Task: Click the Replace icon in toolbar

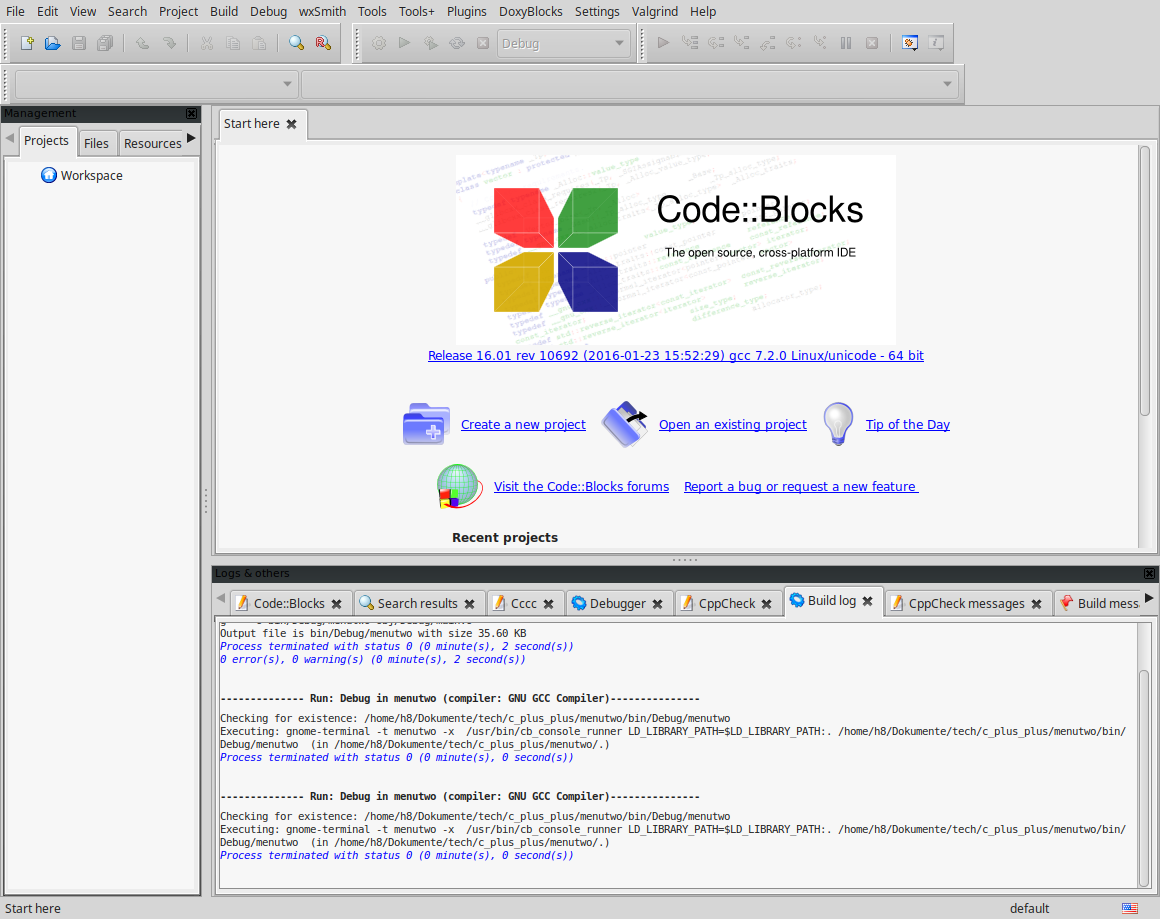Action: pos(322,43)
